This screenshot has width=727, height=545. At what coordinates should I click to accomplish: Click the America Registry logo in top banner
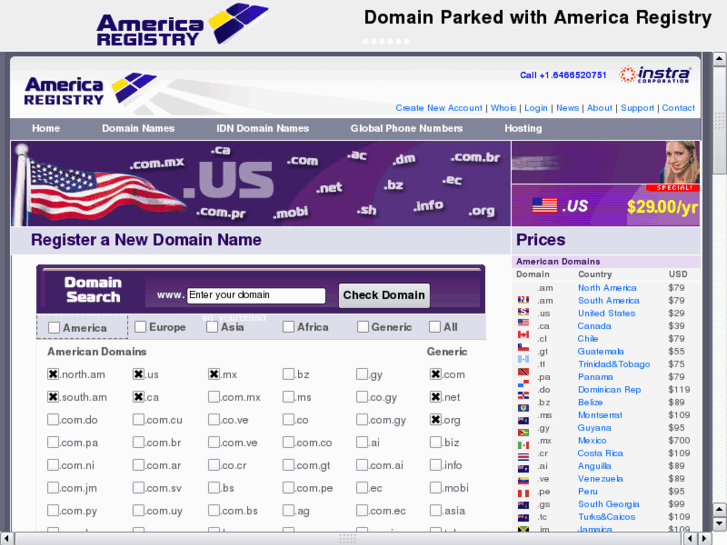181,25
